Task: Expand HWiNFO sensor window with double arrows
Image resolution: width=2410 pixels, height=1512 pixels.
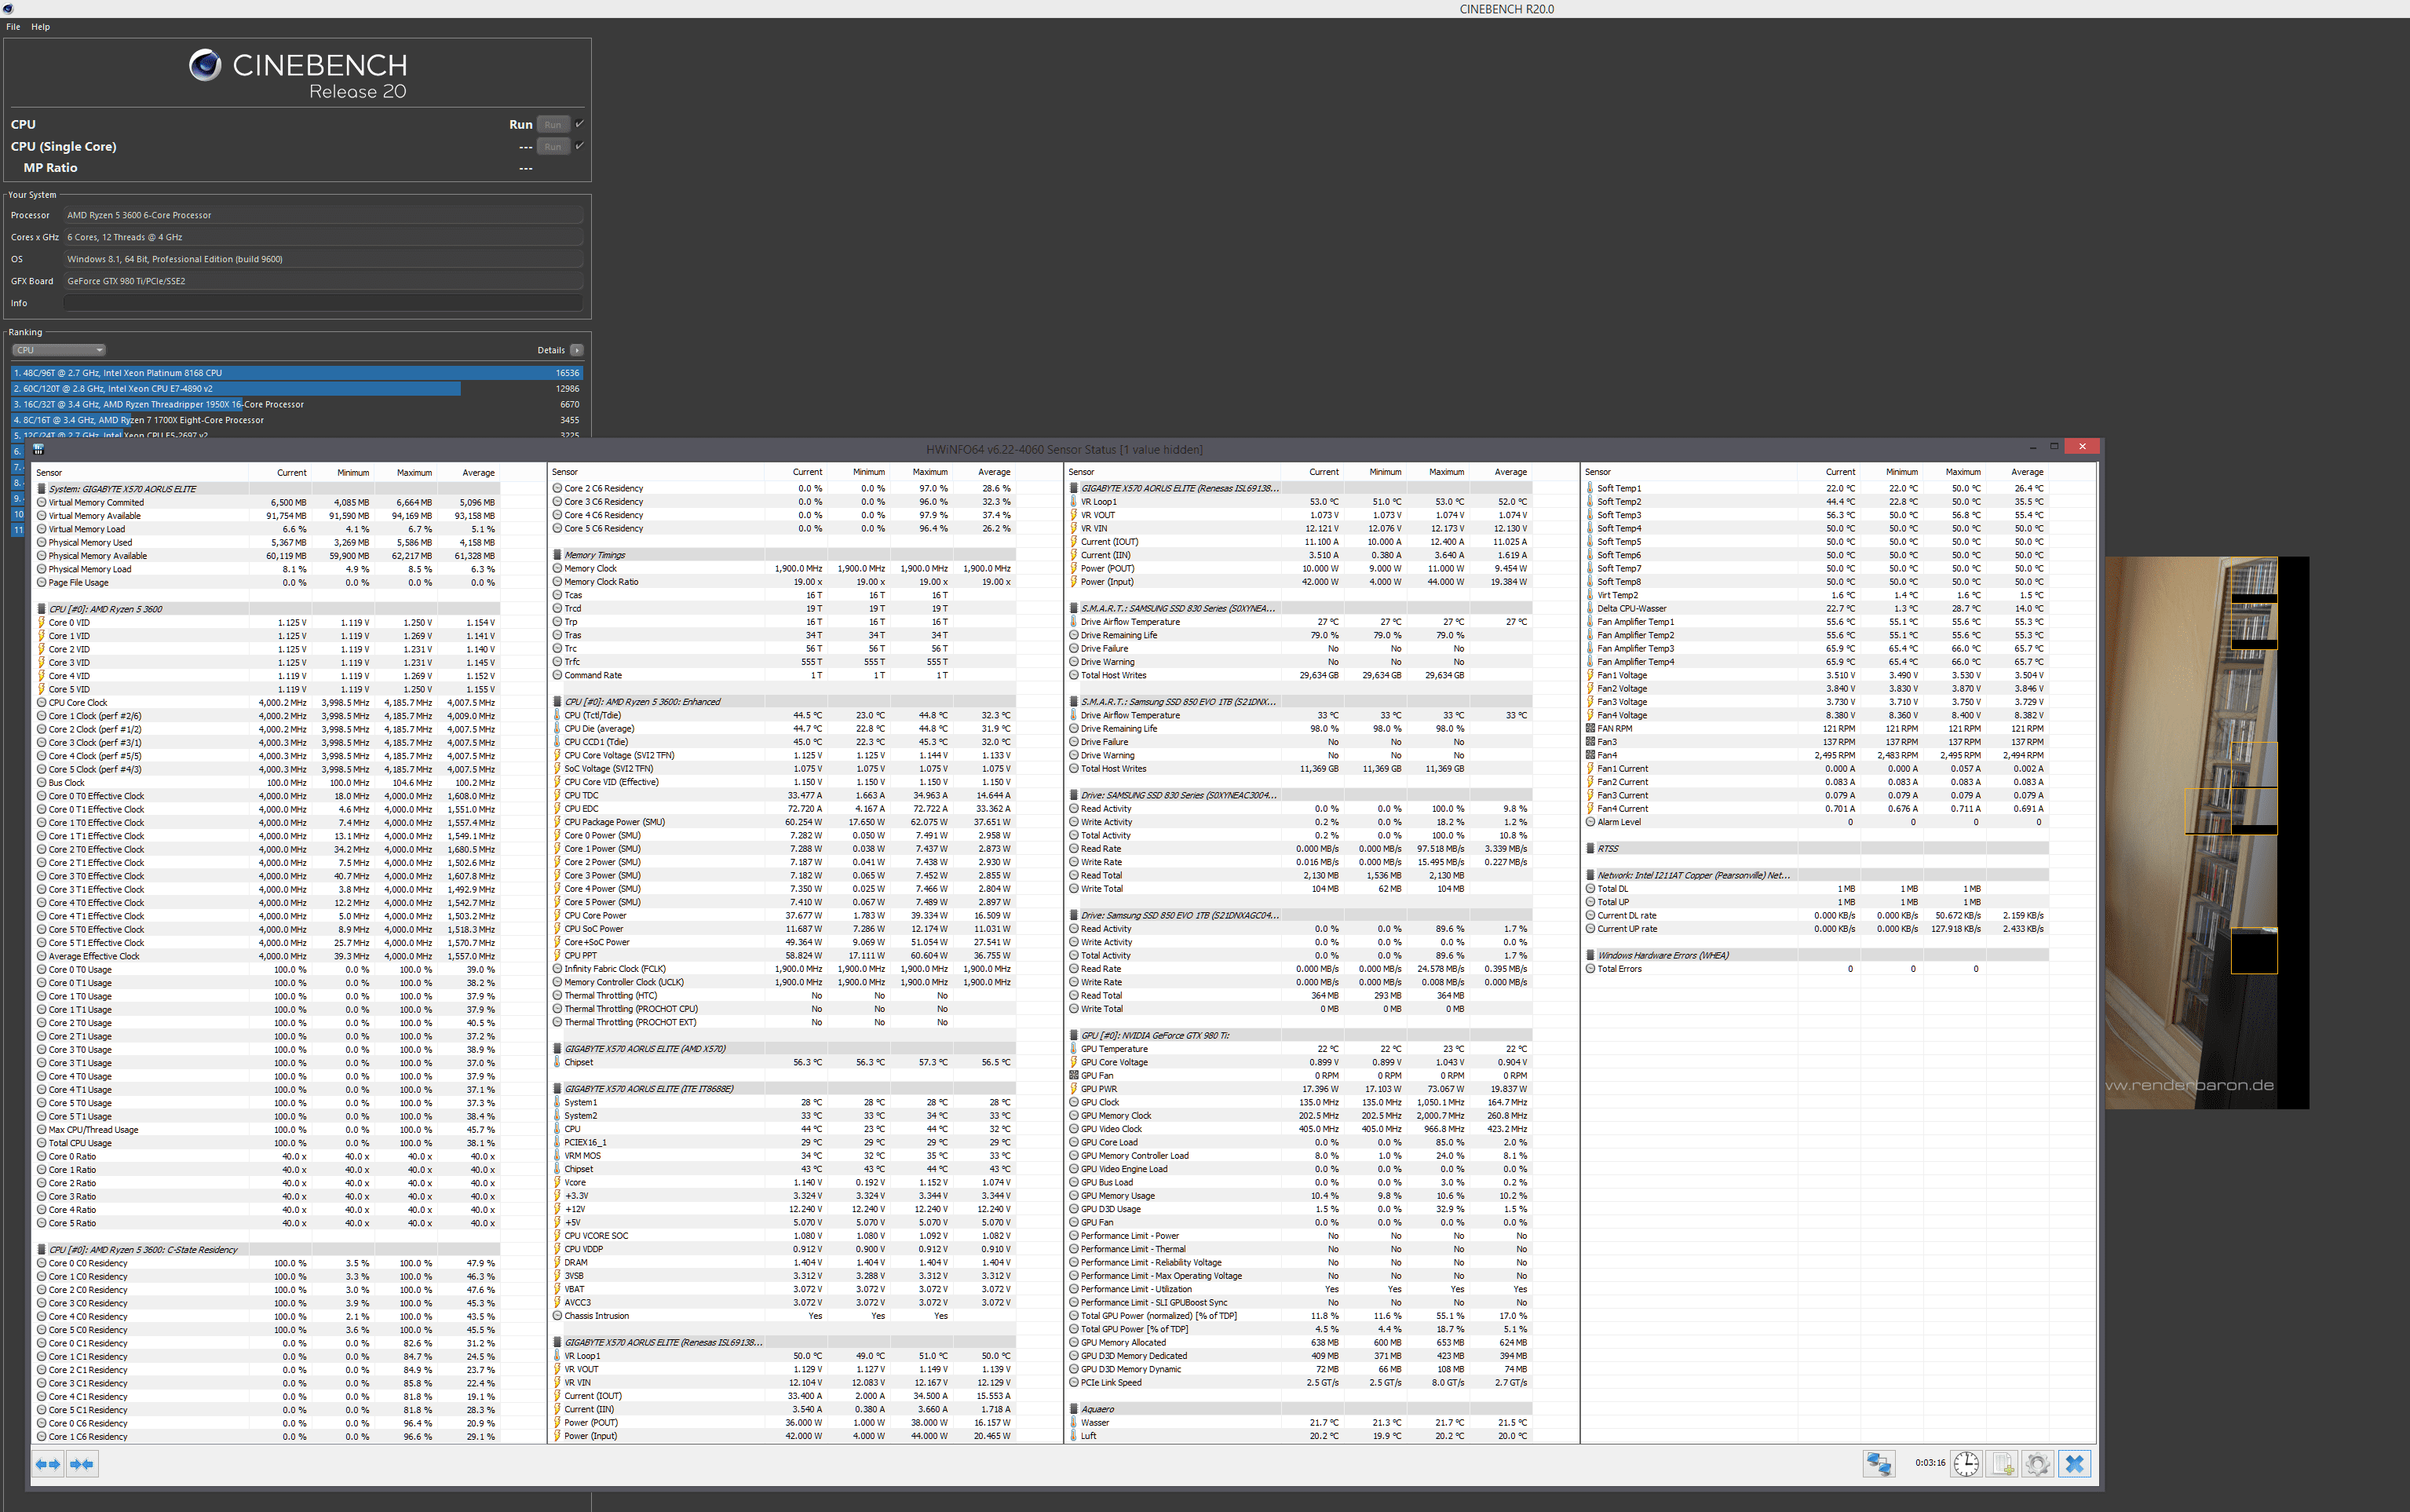Action: point(47,1464)
